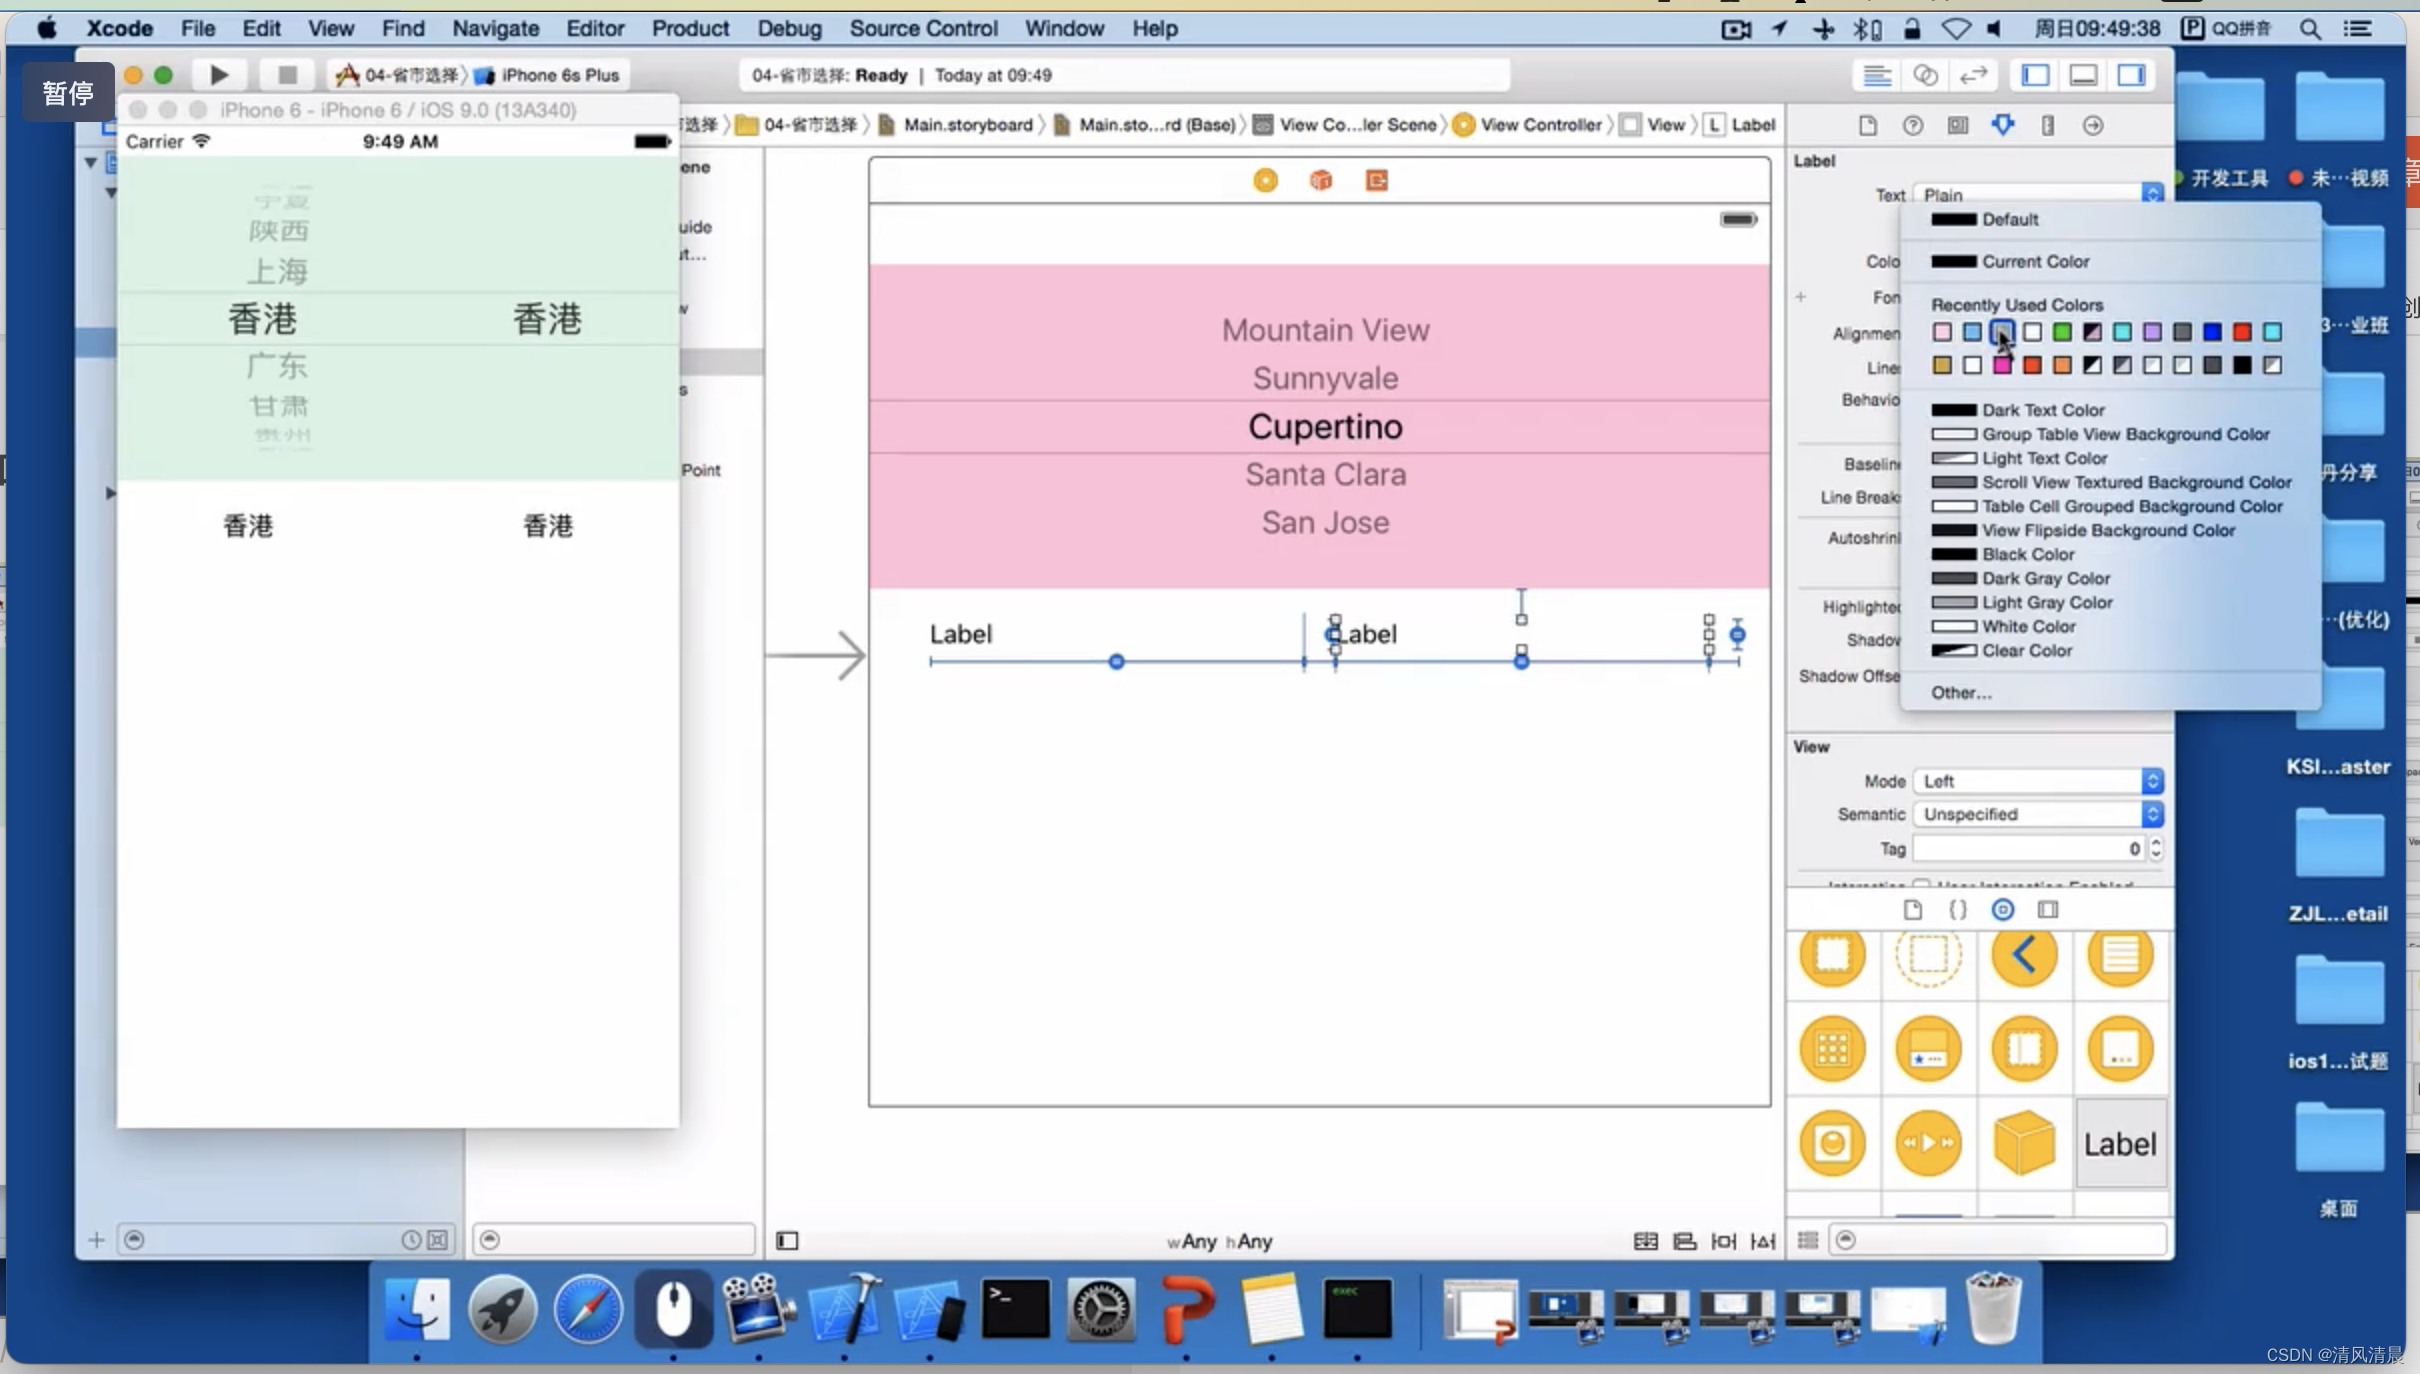Viewport: 2420px width, 1374px height.
Task: Show the Version editor
Action: click(x=1973, y=75)
